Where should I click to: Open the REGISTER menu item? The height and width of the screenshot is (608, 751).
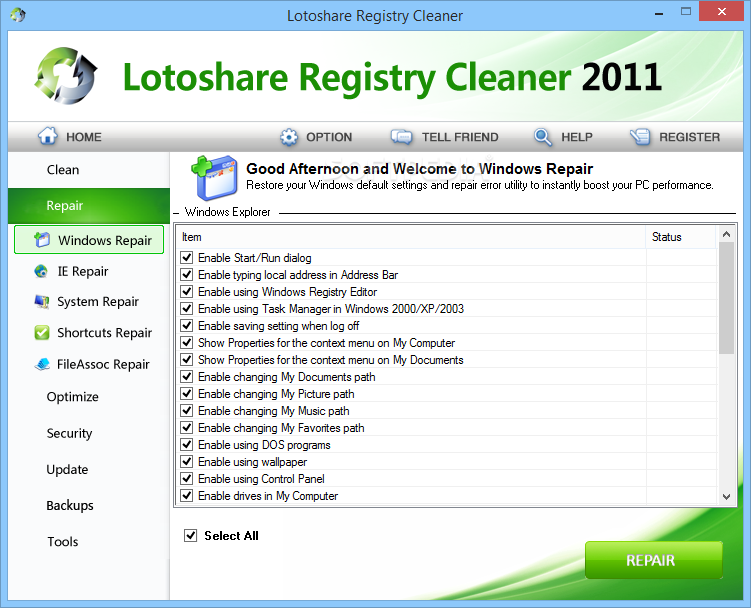pyautogui.click(x=675, y=137)
